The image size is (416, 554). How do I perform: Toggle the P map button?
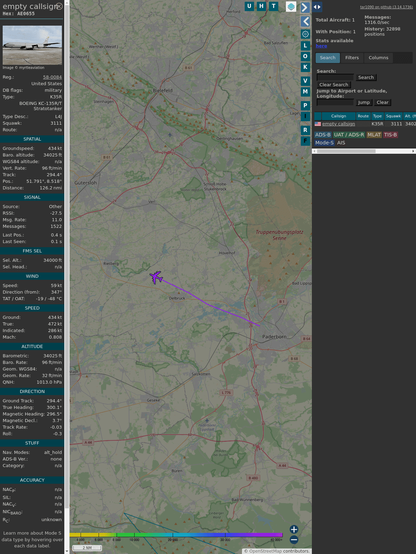coord(305,105)
